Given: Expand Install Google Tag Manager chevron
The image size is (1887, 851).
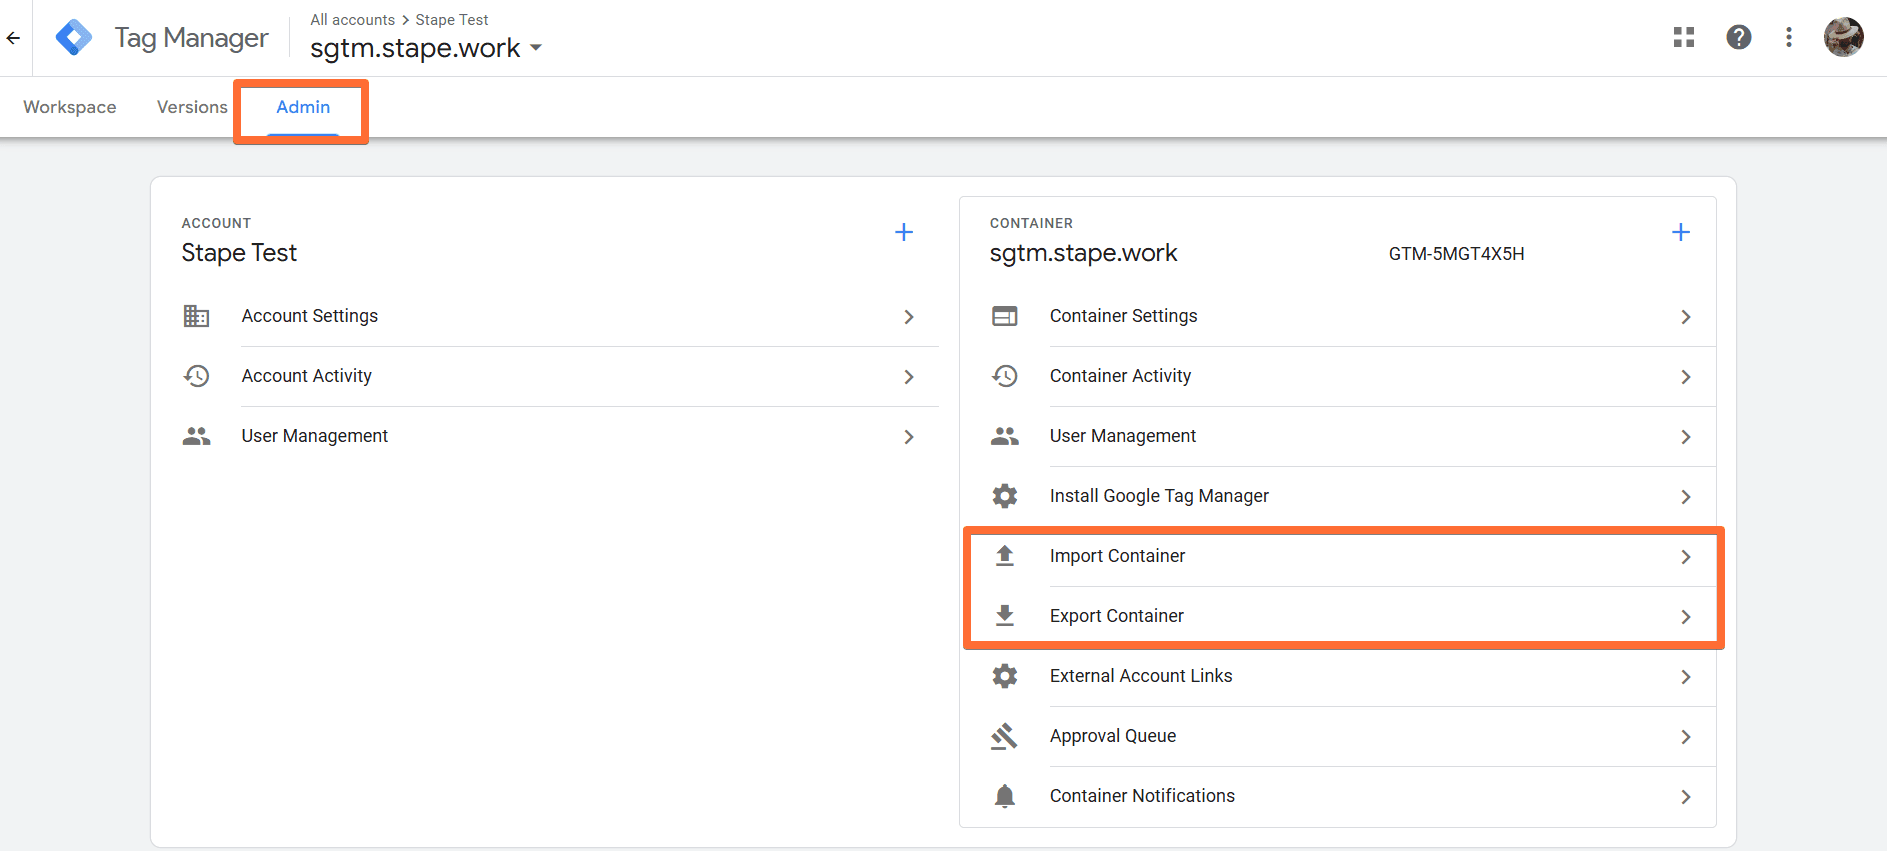Looking at the screenshot, I should [1686, 497].
